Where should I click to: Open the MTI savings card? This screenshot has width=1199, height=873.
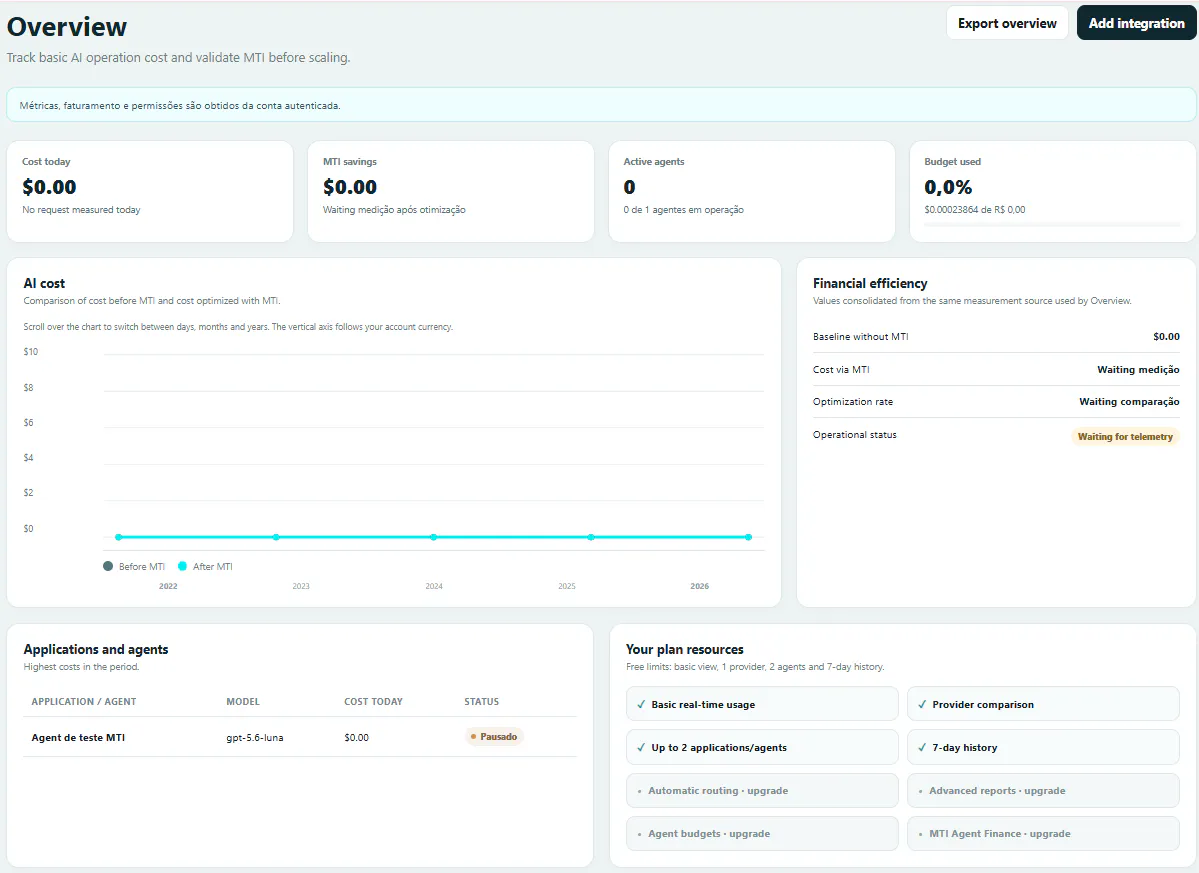pos(450,191)
